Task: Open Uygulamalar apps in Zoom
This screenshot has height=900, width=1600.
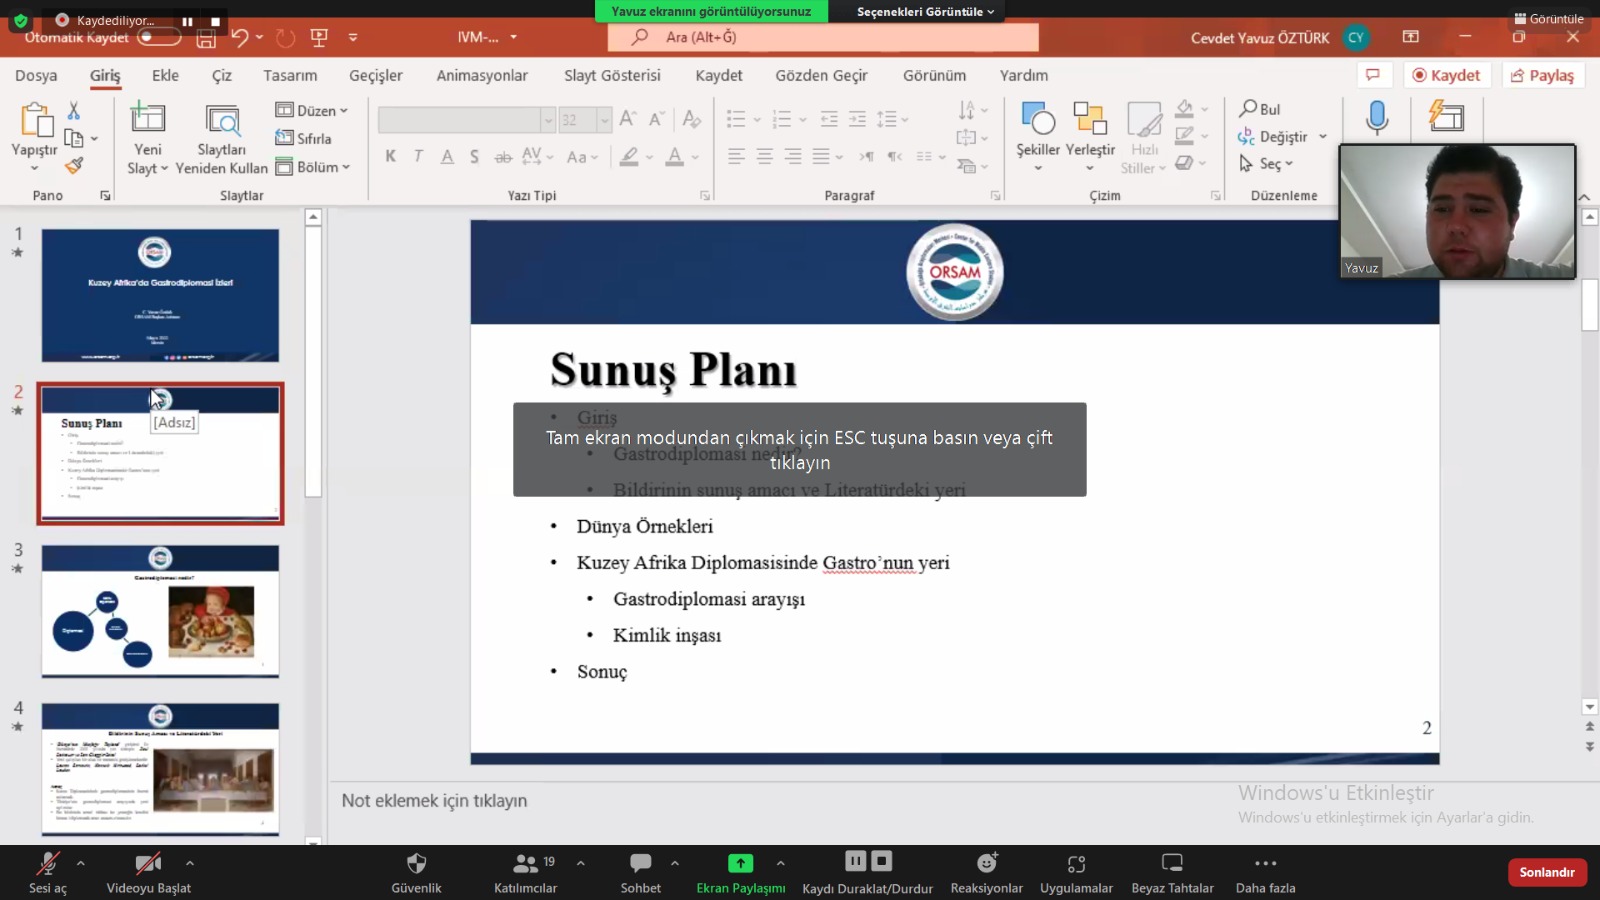Action: (x=1076, y=872)
